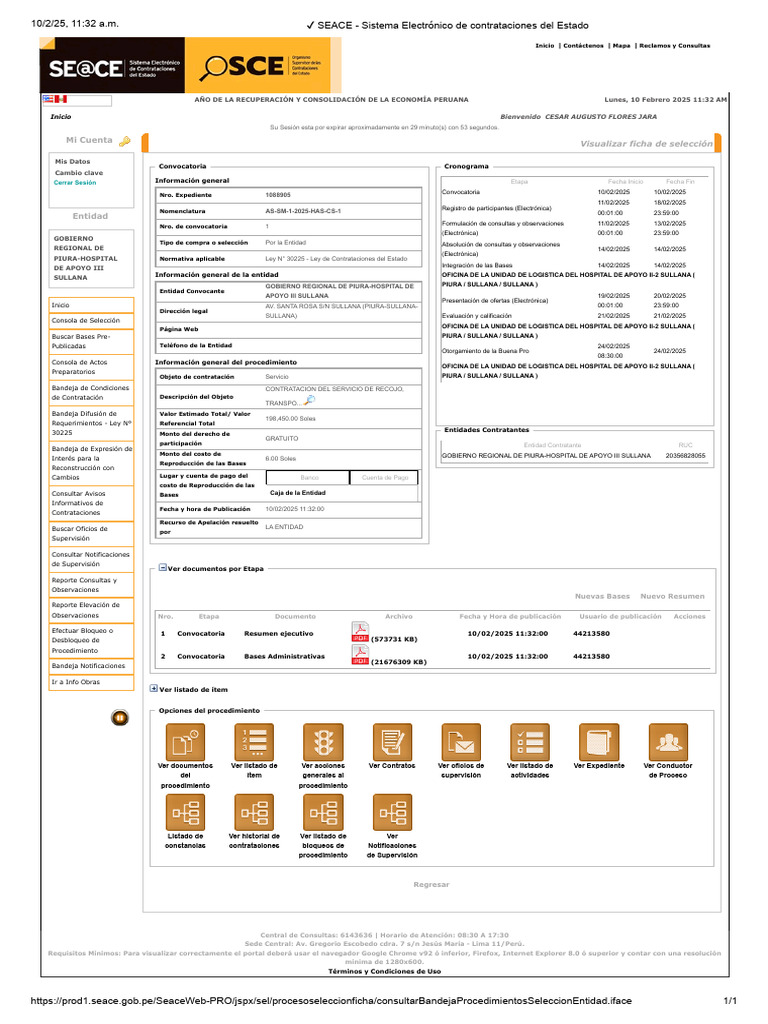This screenshot has height=1024, width=768.
Task: Expand the Ver listado de ítem section
Action: coord(153,688)
